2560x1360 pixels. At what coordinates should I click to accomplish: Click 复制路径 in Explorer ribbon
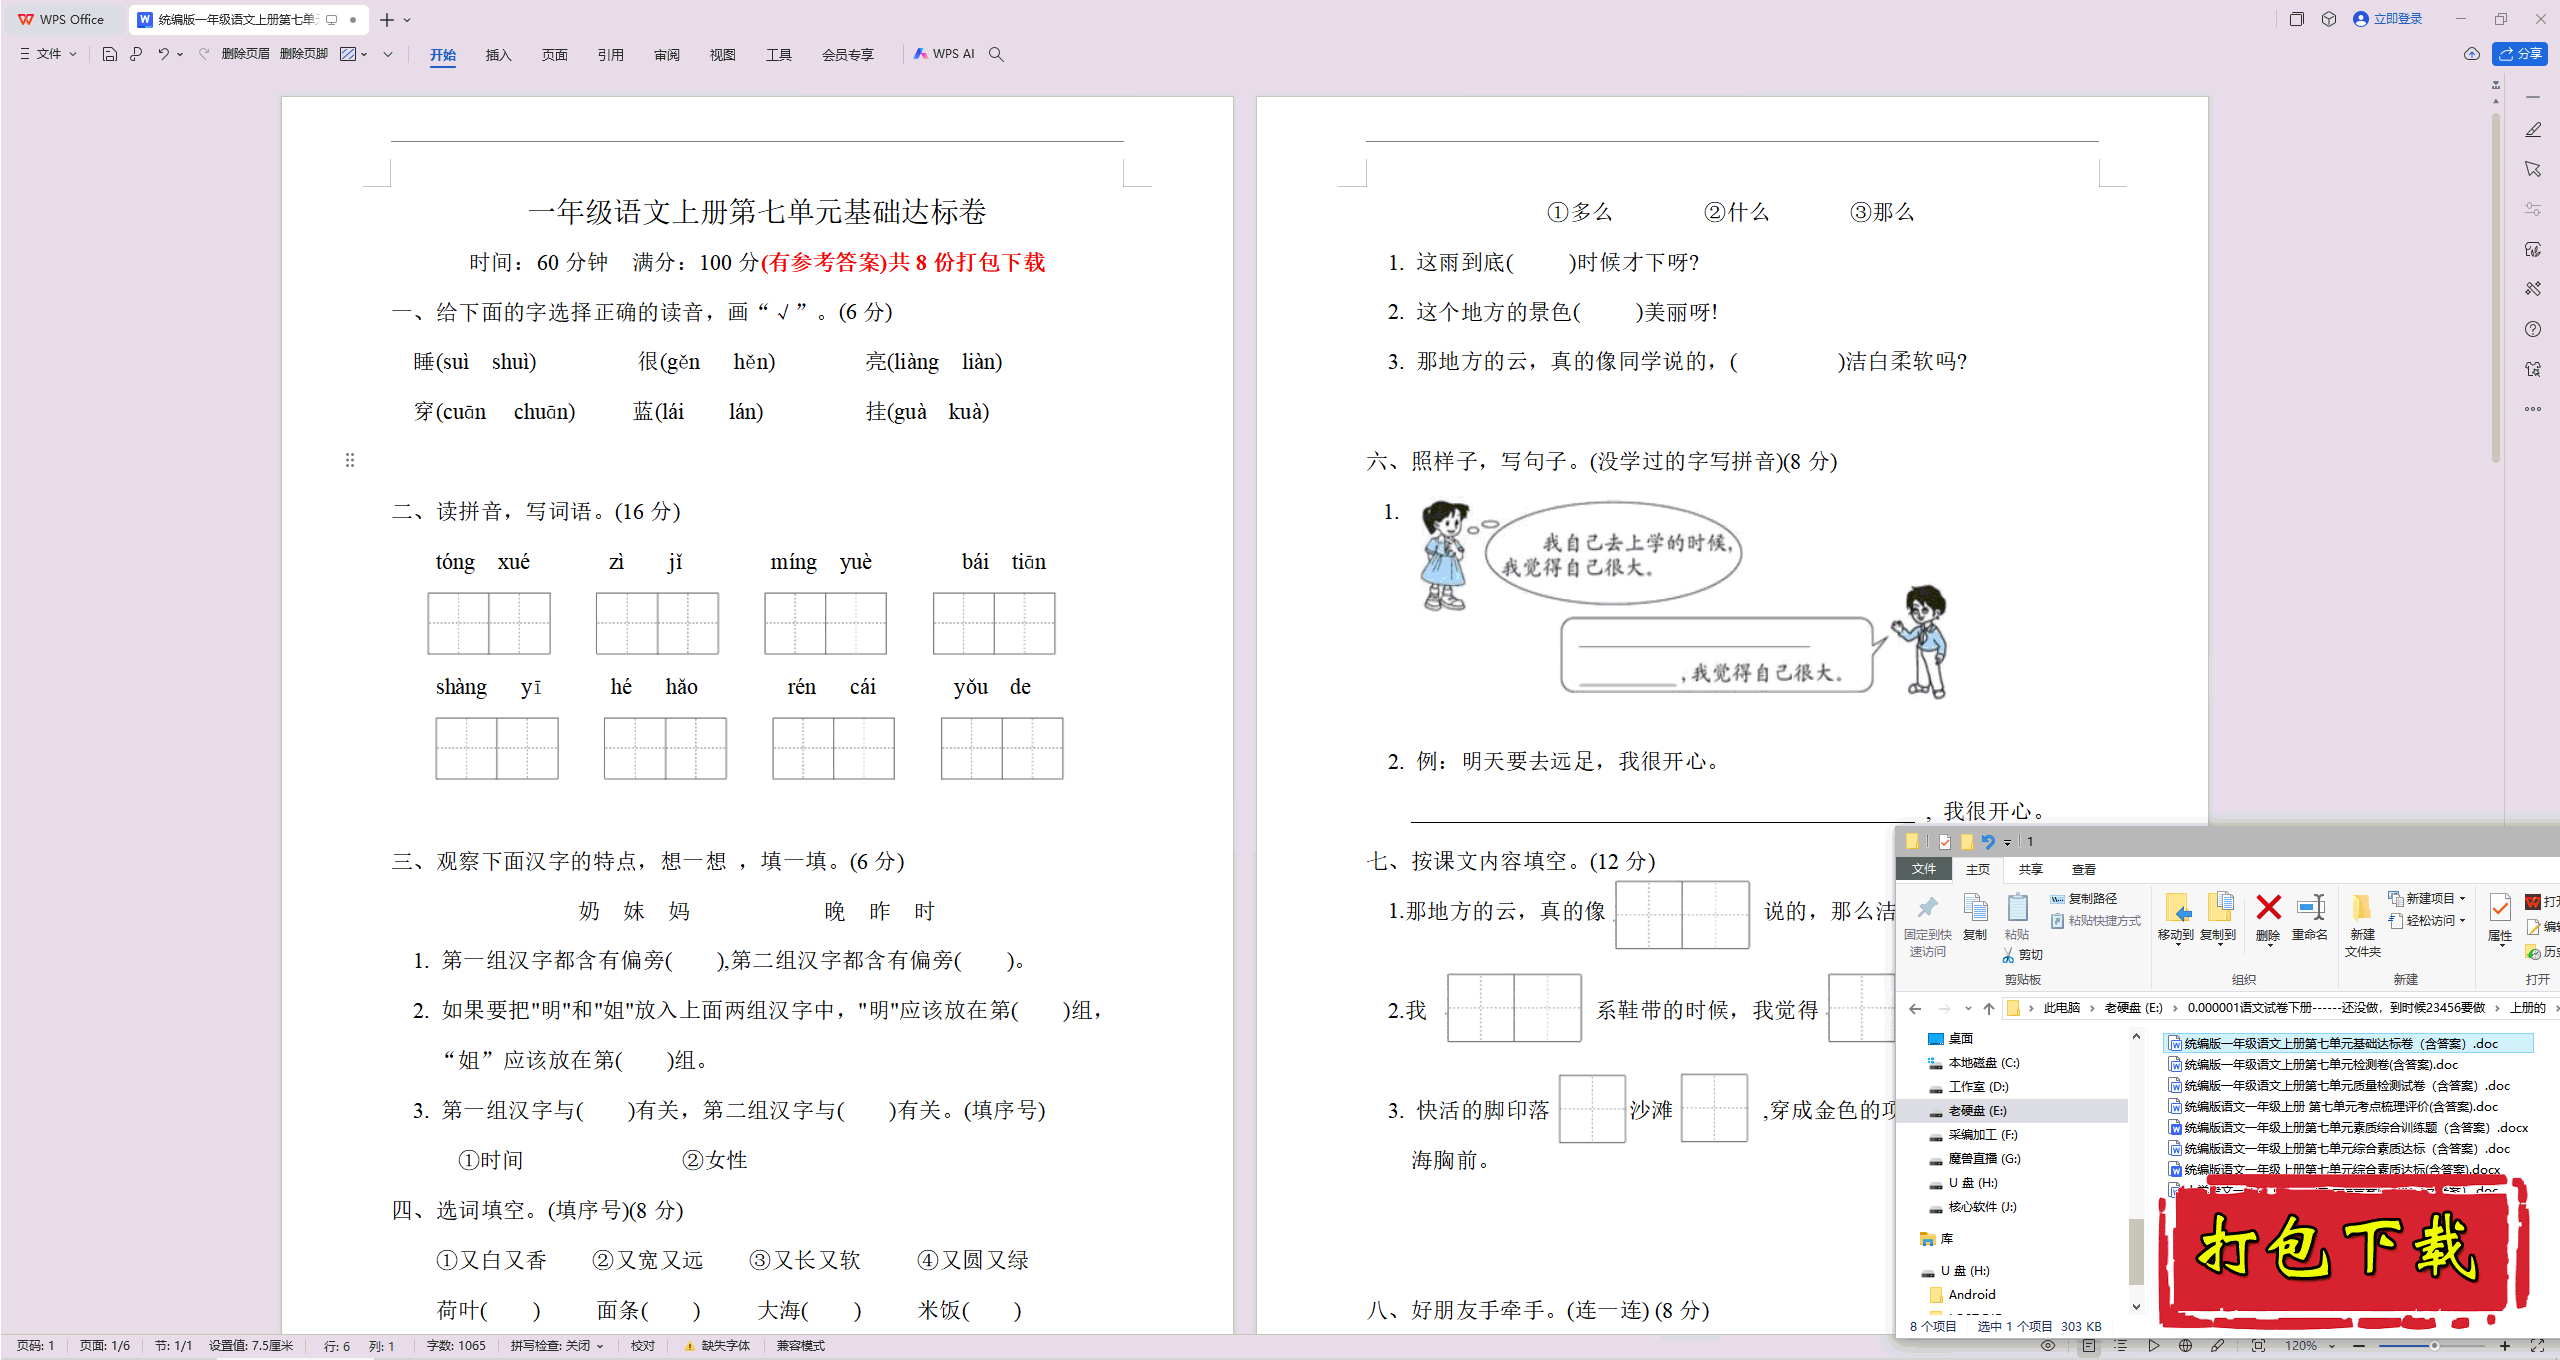(2084, 898)
